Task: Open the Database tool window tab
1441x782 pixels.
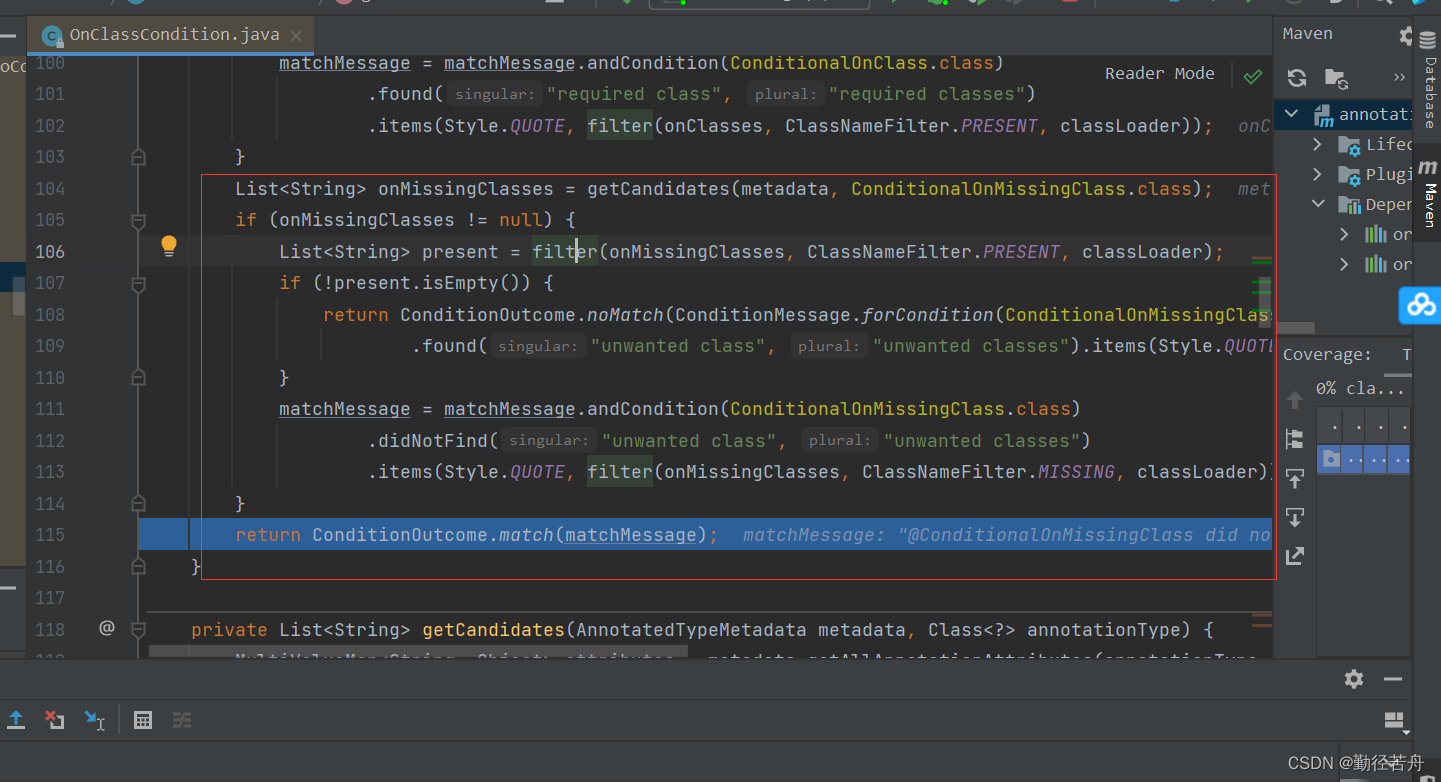Action: [1429, 81]
